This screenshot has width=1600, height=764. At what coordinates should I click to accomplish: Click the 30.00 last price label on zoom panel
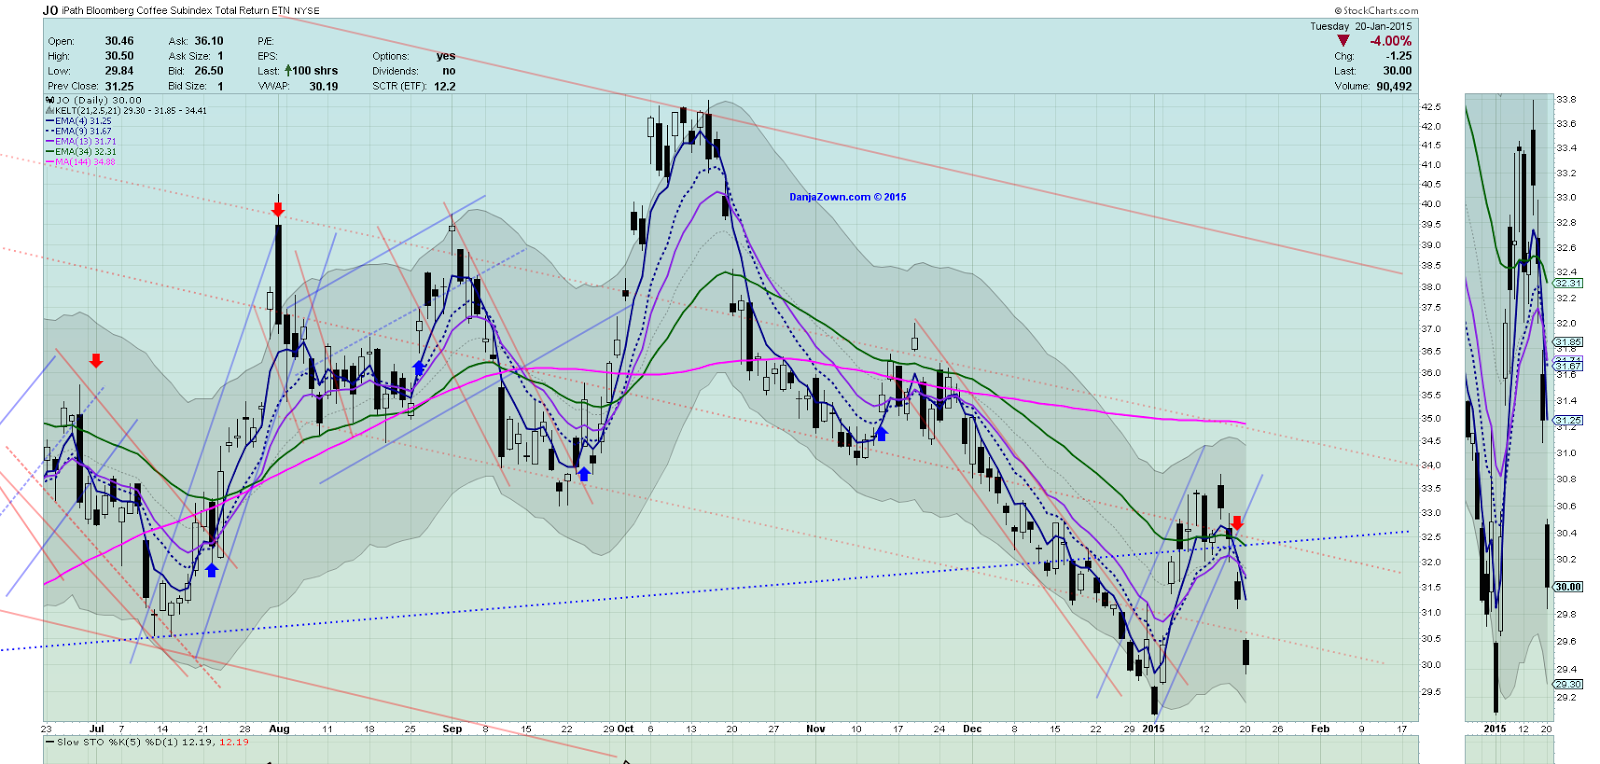click(x=1568, y=587)
